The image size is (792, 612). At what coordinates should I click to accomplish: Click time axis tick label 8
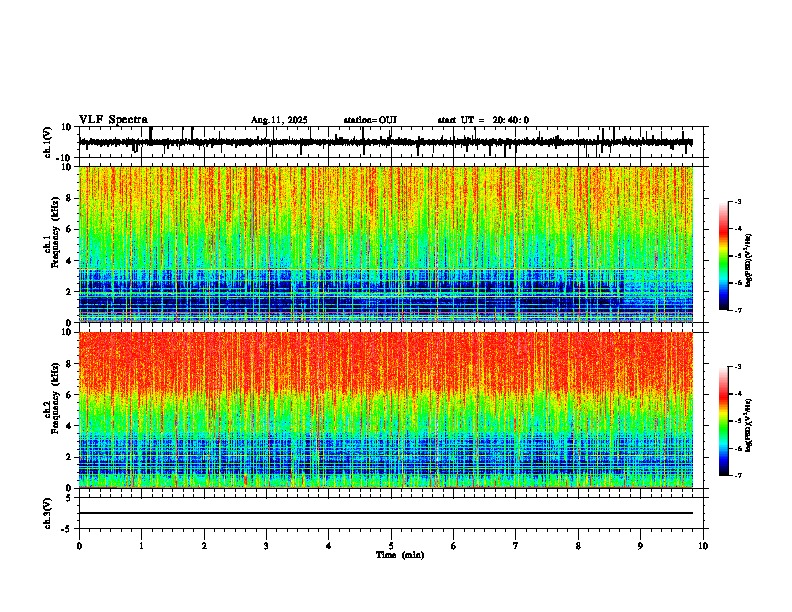coord(578,546)
